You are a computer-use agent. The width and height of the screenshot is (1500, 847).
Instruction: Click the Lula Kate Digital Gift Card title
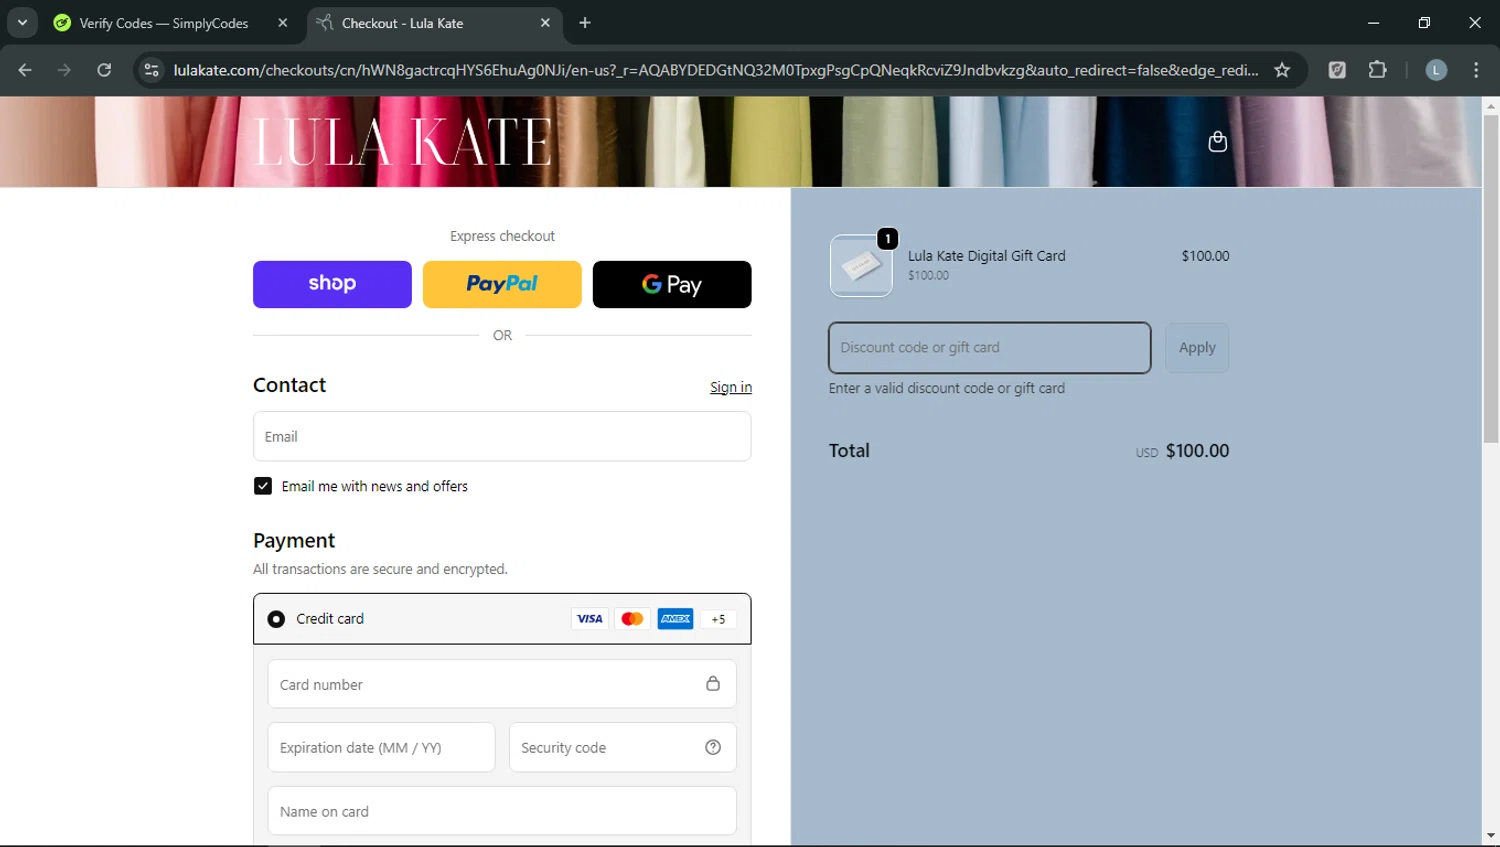click(986, 256)
